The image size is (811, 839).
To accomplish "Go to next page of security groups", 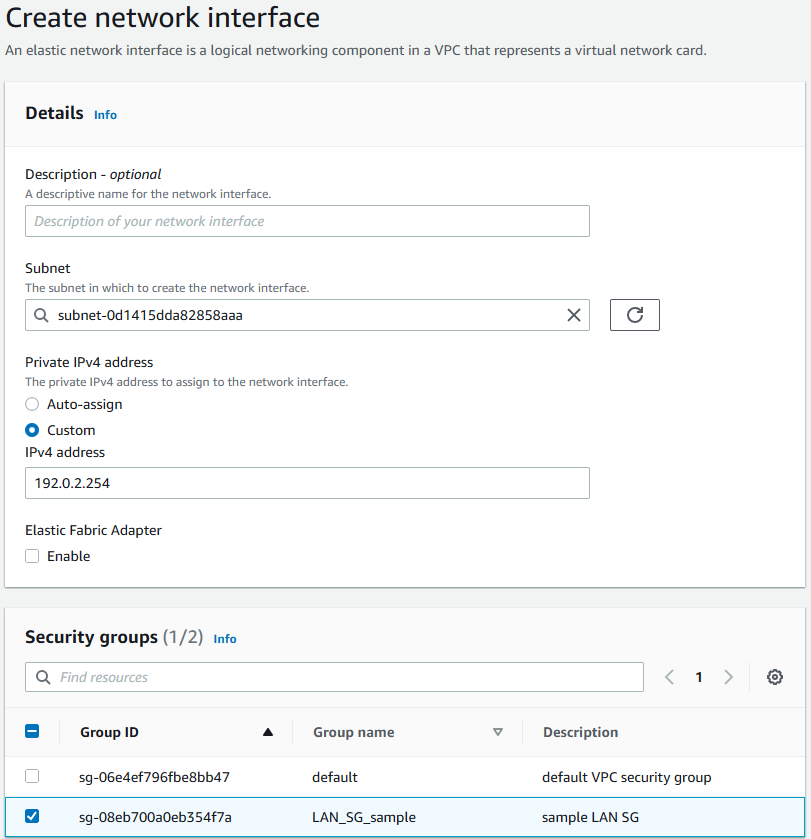I will [x=729, y=677].
